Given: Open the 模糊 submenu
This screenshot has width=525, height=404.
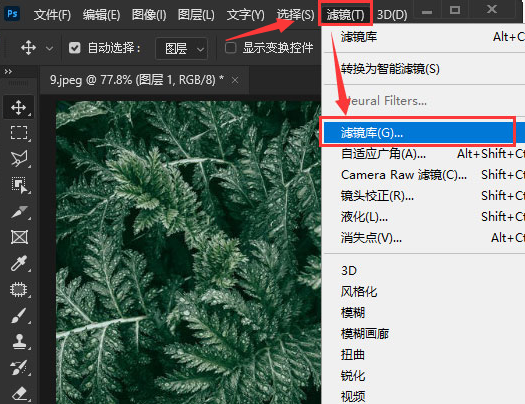Looking at the screenshot, I should click(423, 313).
